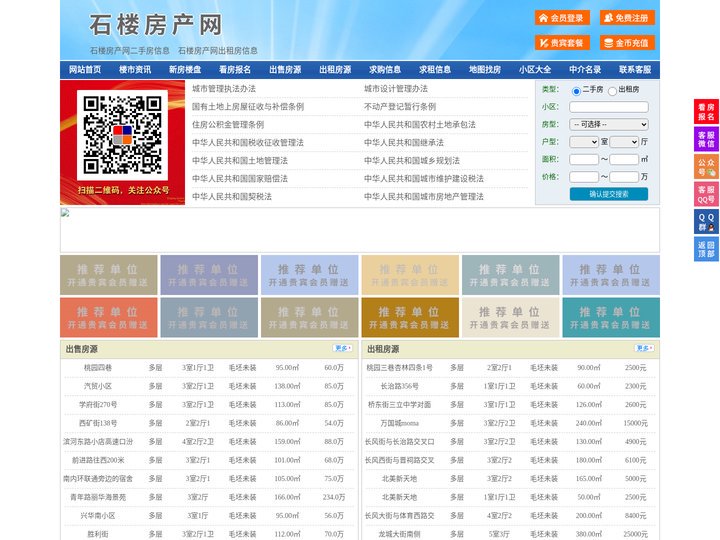Click the orange-red 推荐单位 banner
This screenshot has height=540, width=720.
109,318
